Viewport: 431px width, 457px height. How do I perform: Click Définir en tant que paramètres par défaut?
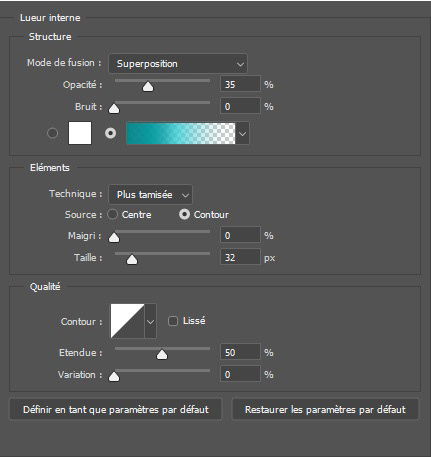(x=116, y=409)
